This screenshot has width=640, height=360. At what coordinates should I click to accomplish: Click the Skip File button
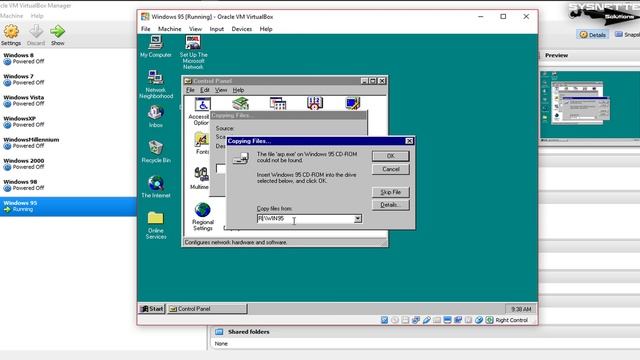pos(391,192)
